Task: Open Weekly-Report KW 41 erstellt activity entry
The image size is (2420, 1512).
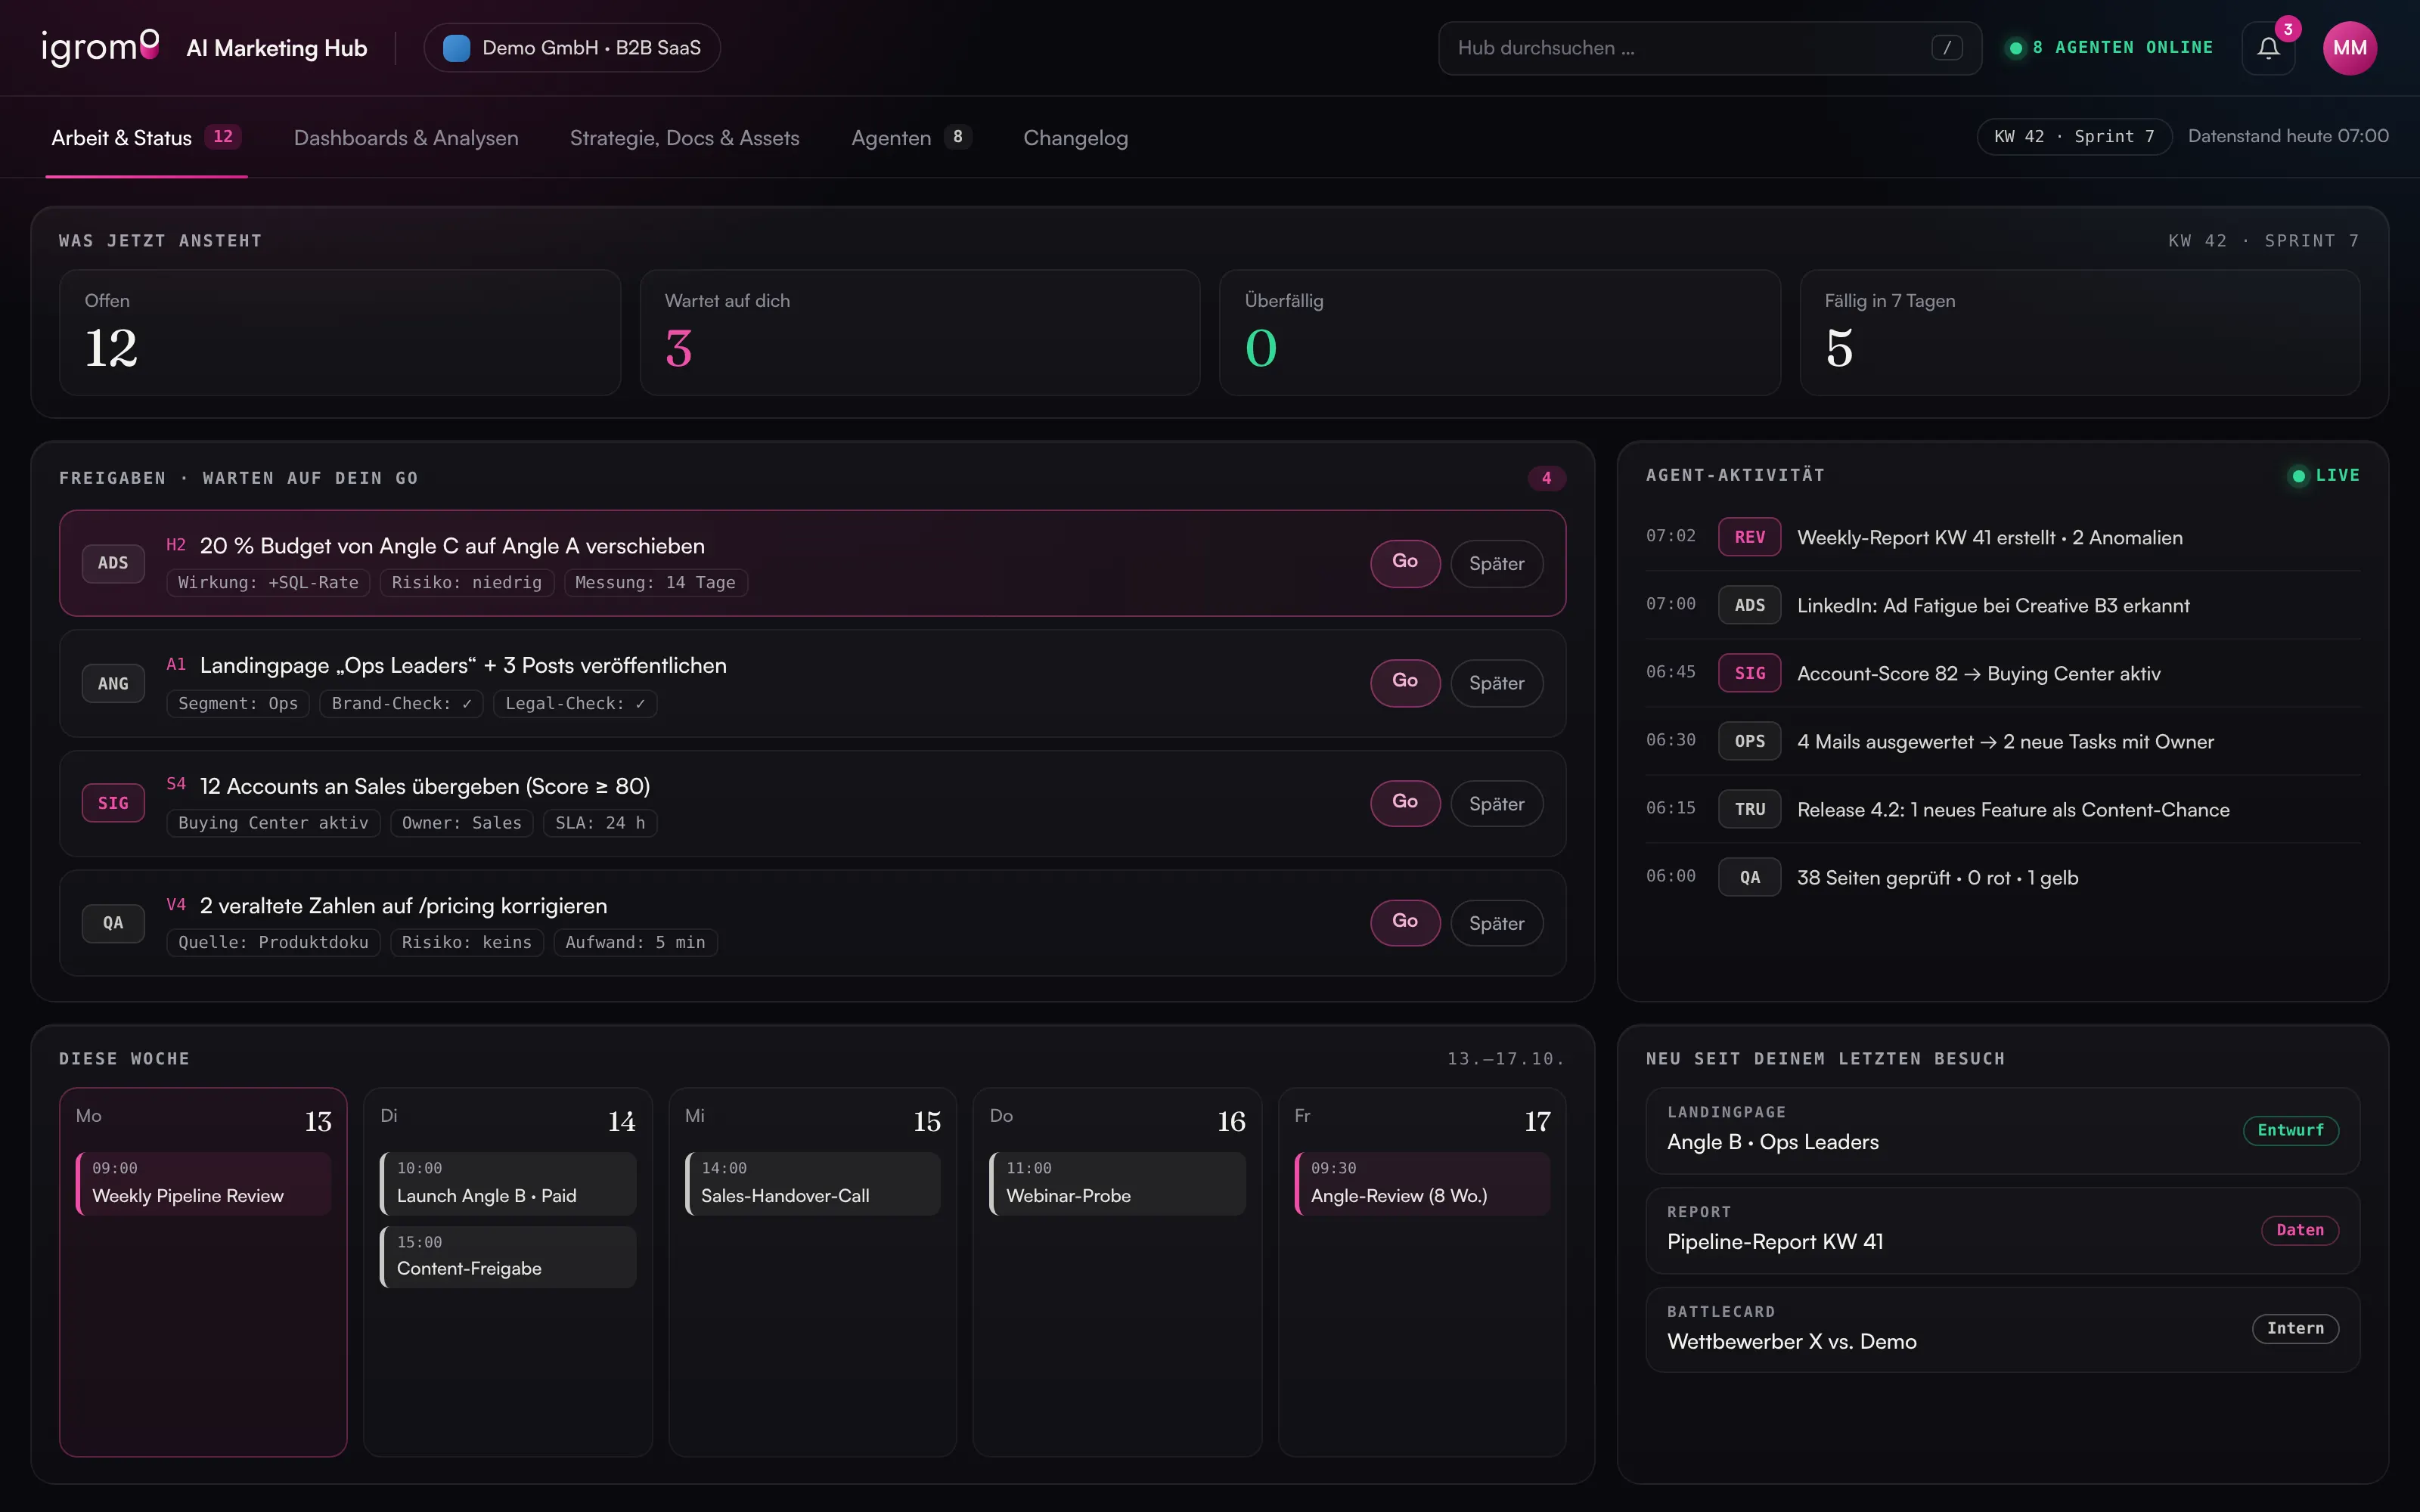Action: (2002, 537)
